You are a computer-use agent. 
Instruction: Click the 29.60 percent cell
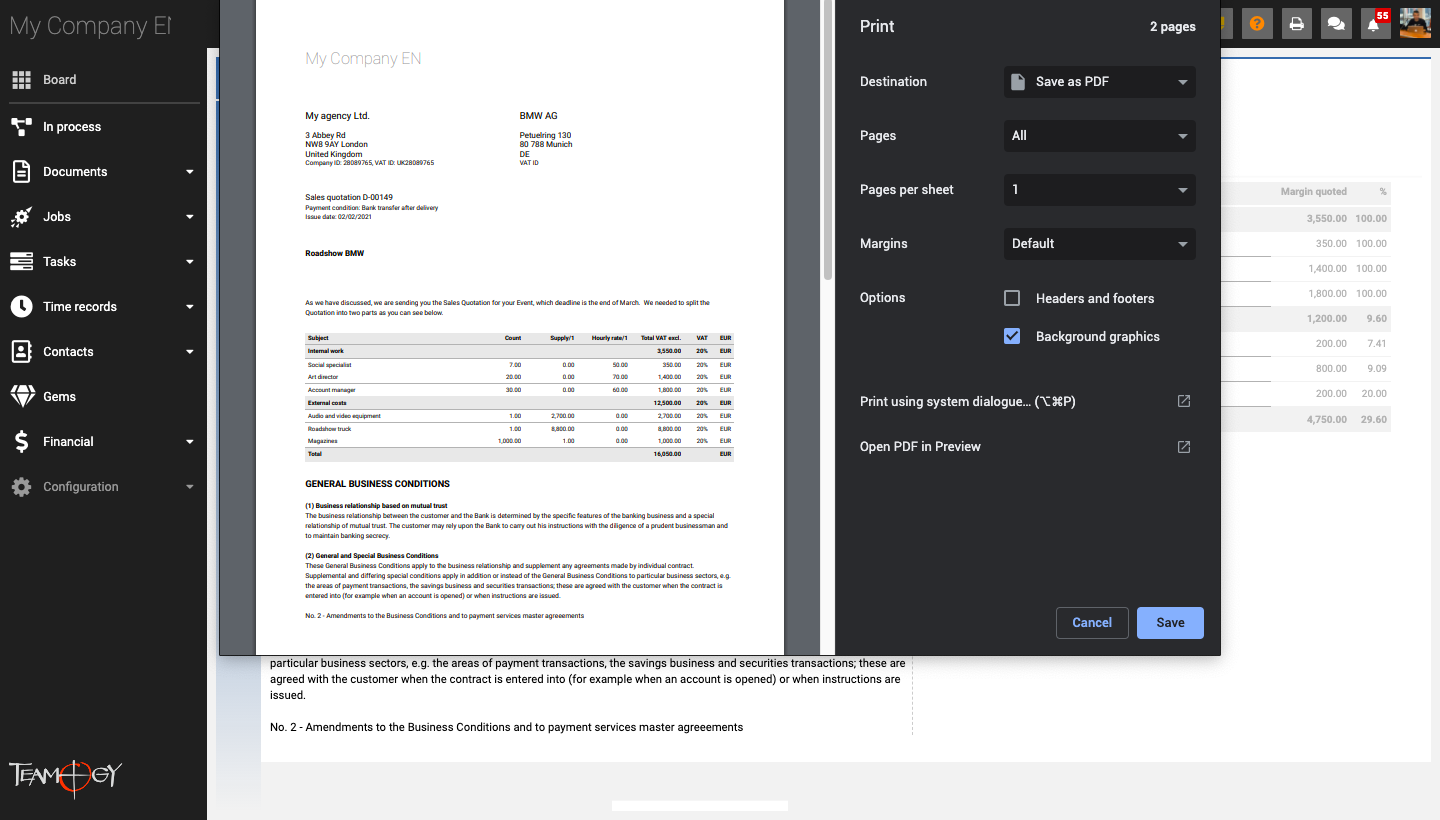tap(1374, 420)
